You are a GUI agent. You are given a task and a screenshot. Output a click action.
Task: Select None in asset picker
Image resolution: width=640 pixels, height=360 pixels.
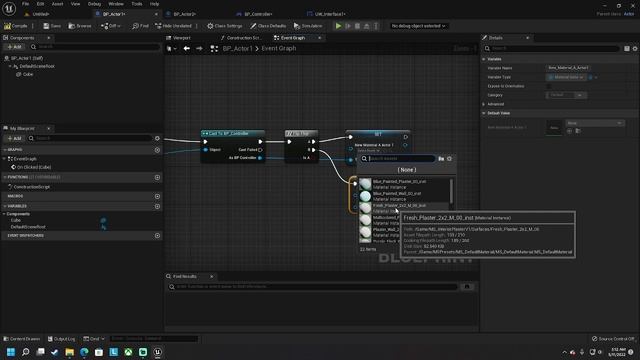tap(407, 169)
